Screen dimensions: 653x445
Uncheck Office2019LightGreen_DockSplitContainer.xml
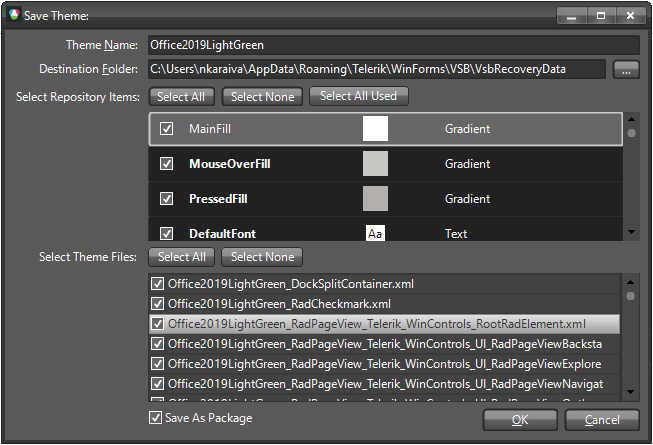pos(157,284)
